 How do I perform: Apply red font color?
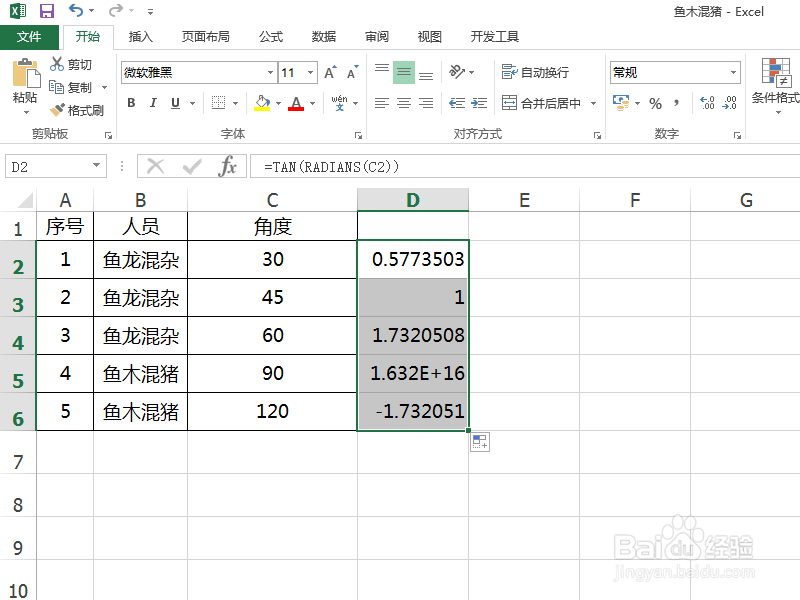tap(296, 103)
